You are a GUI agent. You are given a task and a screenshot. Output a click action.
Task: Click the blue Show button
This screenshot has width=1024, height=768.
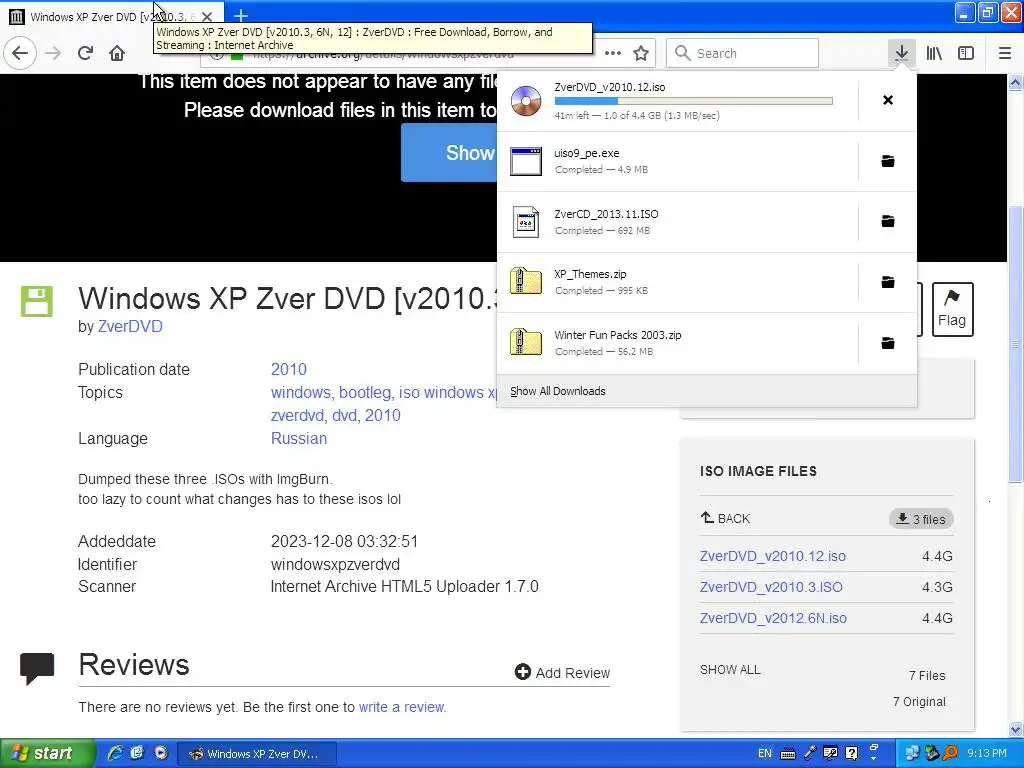[449, 152]
